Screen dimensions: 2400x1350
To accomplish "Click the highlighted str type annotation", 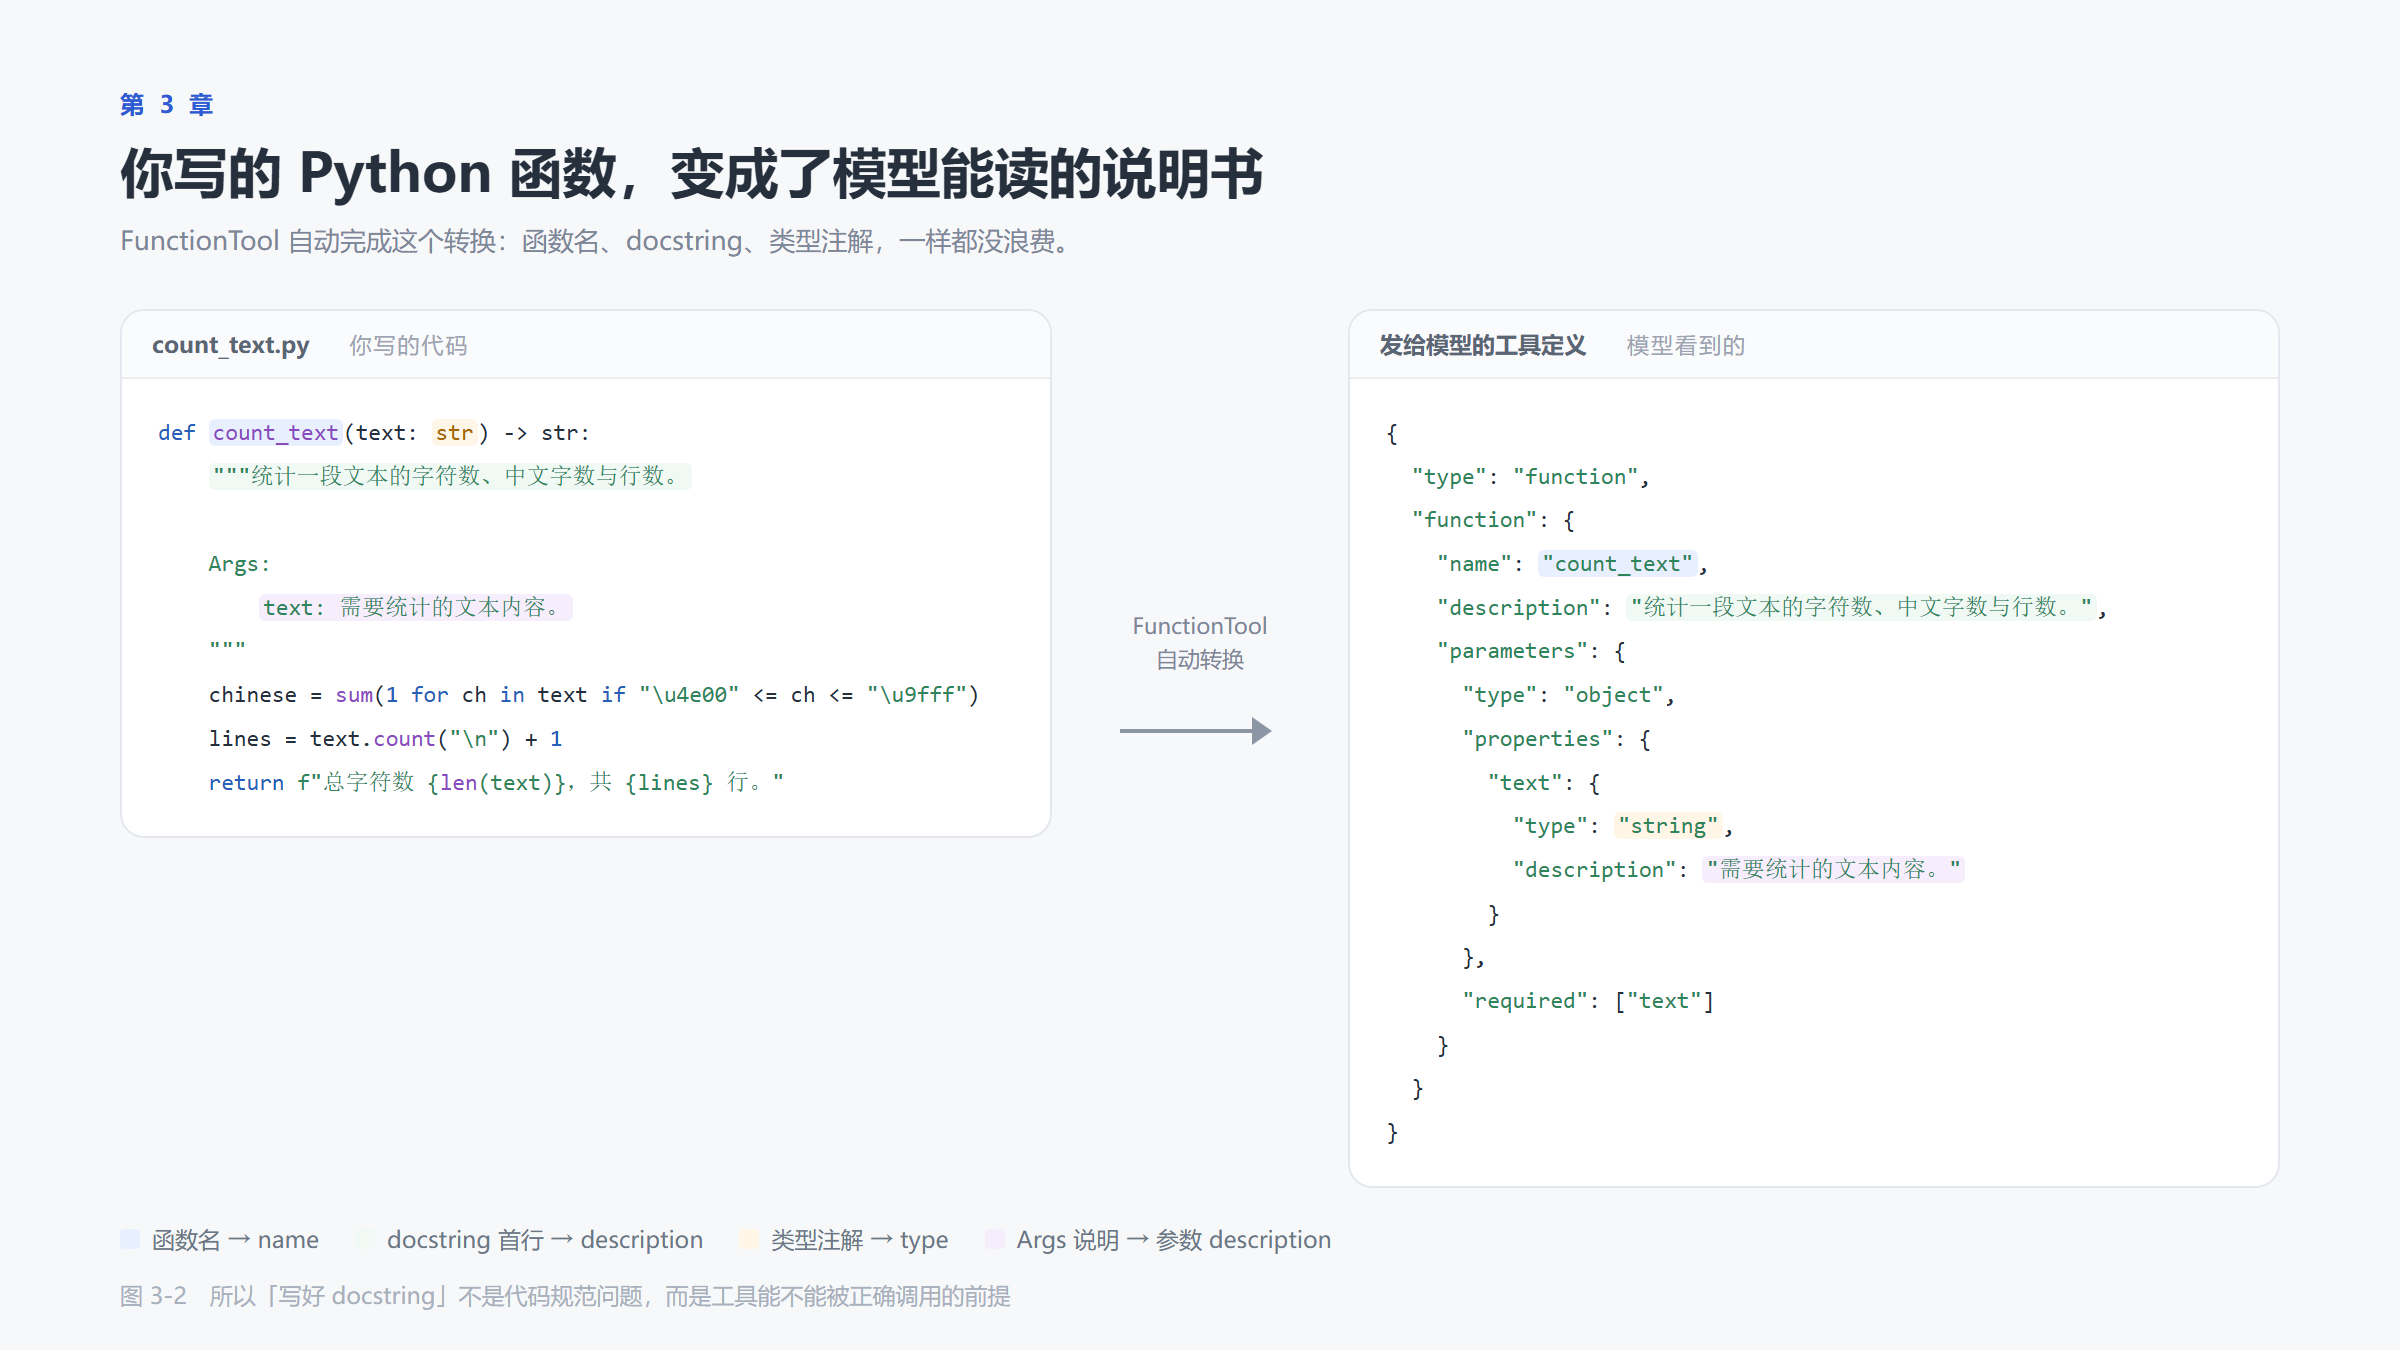I will pyautogui.click(x=454, y=433).
